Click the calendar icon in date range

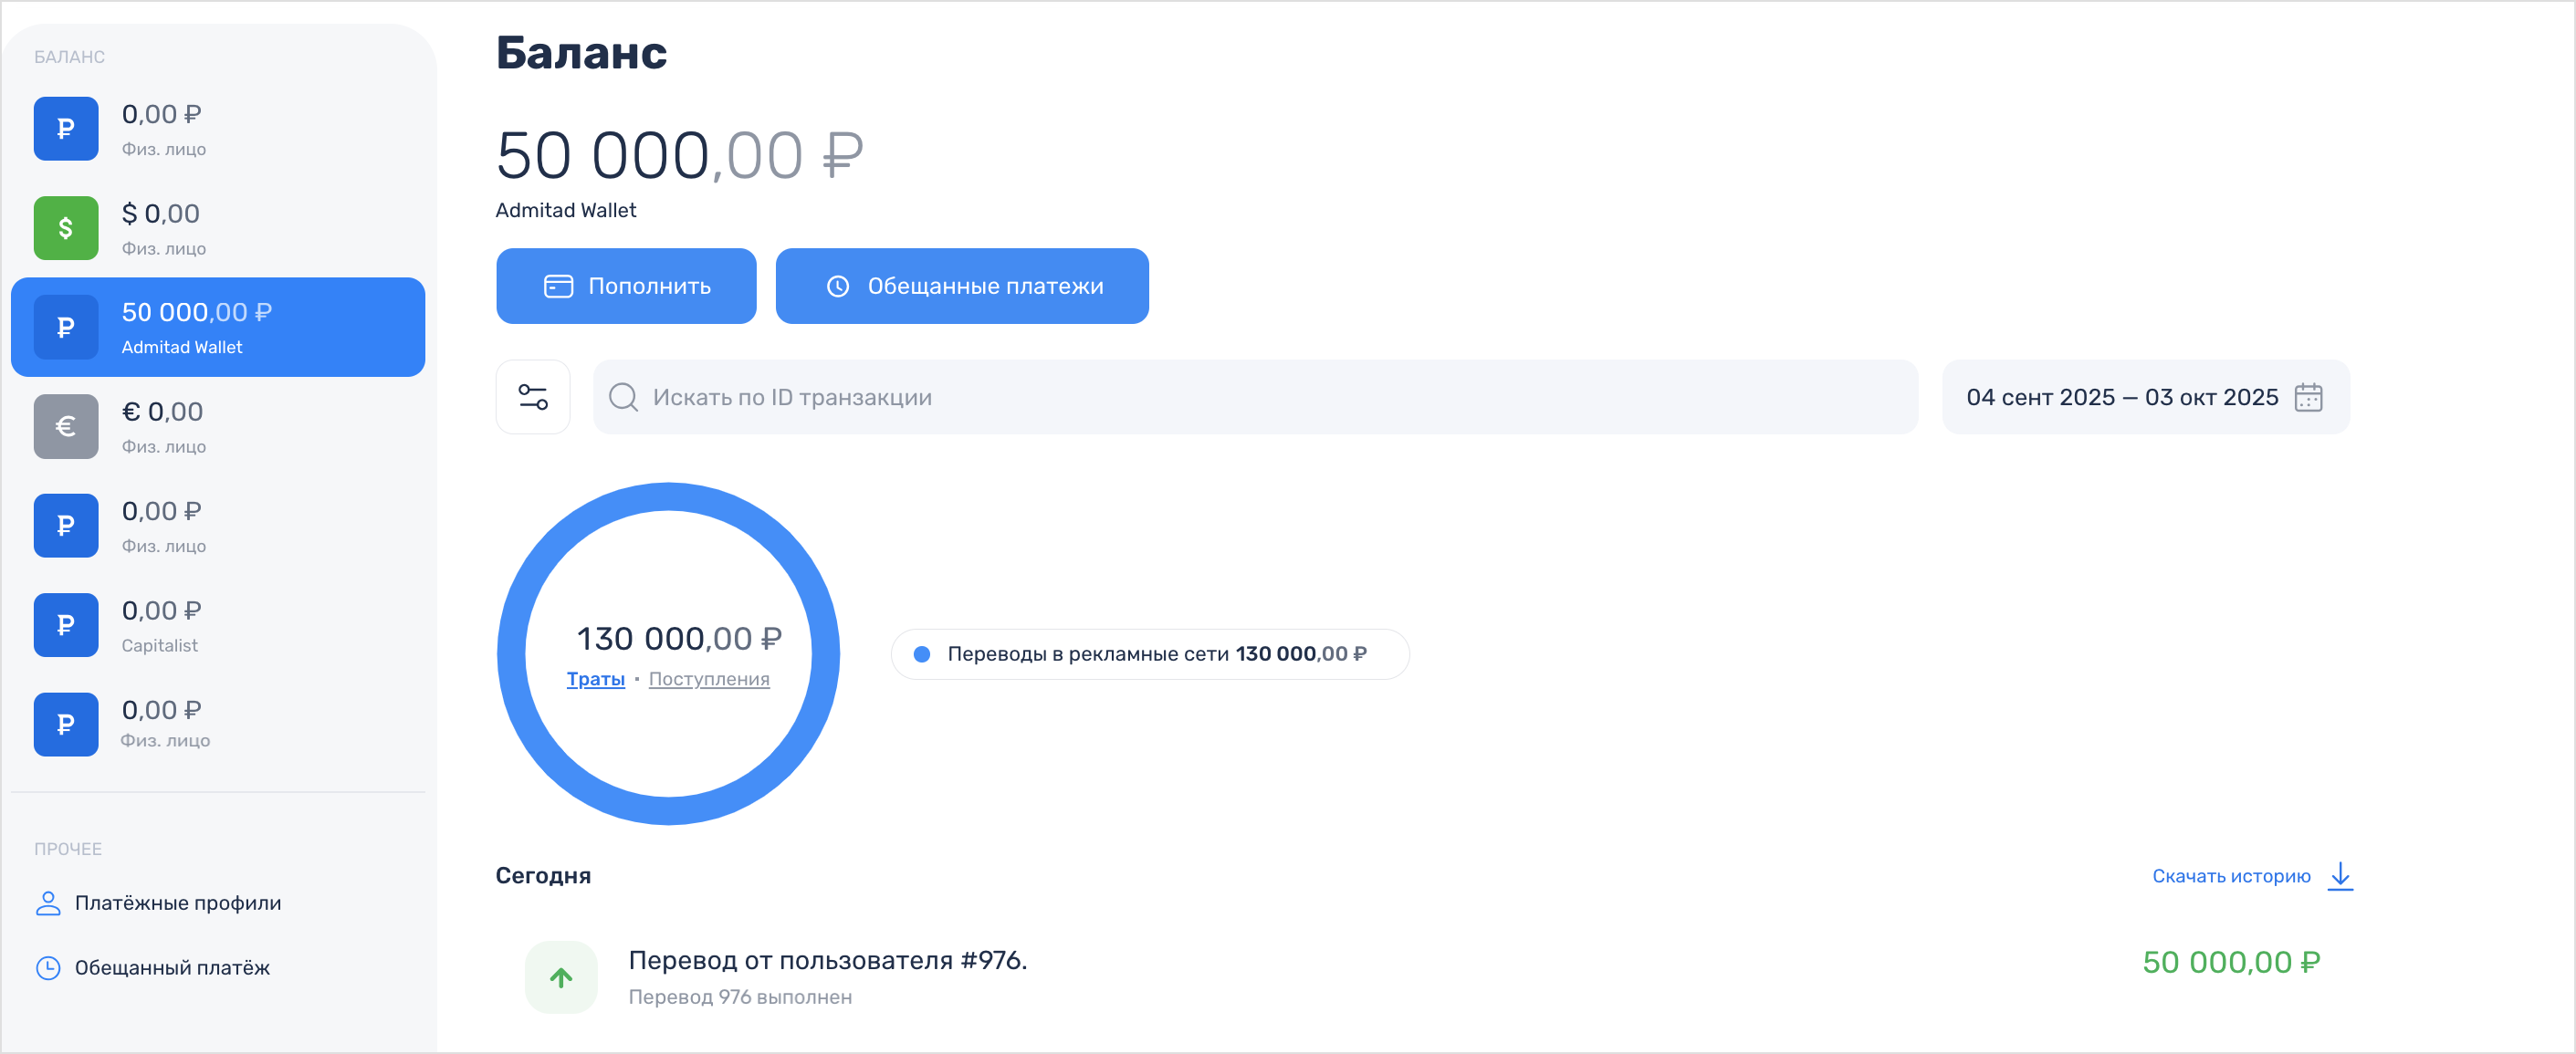(2308, 397)
